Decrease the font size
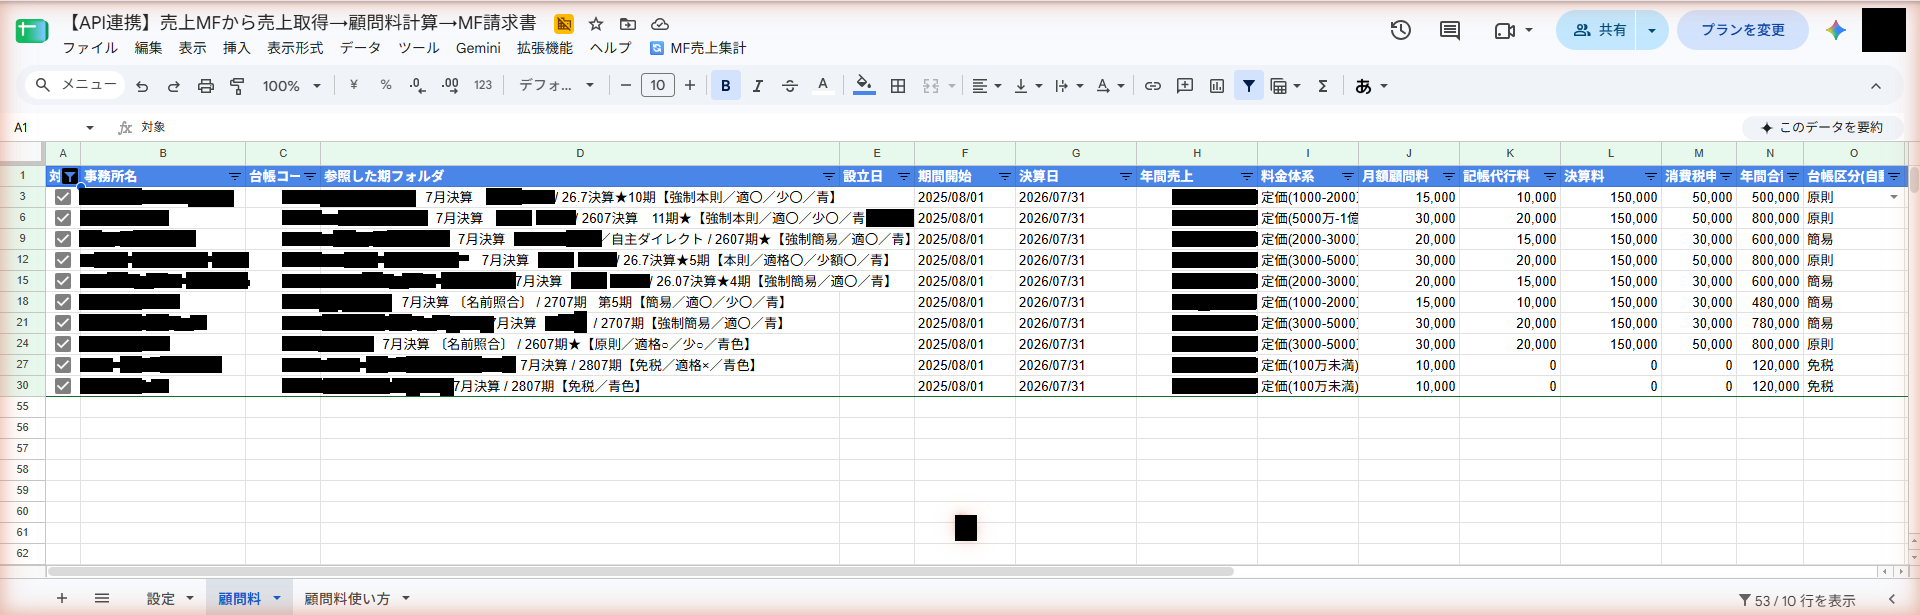This screenshot has height=615, width=1920. [626, 86]
